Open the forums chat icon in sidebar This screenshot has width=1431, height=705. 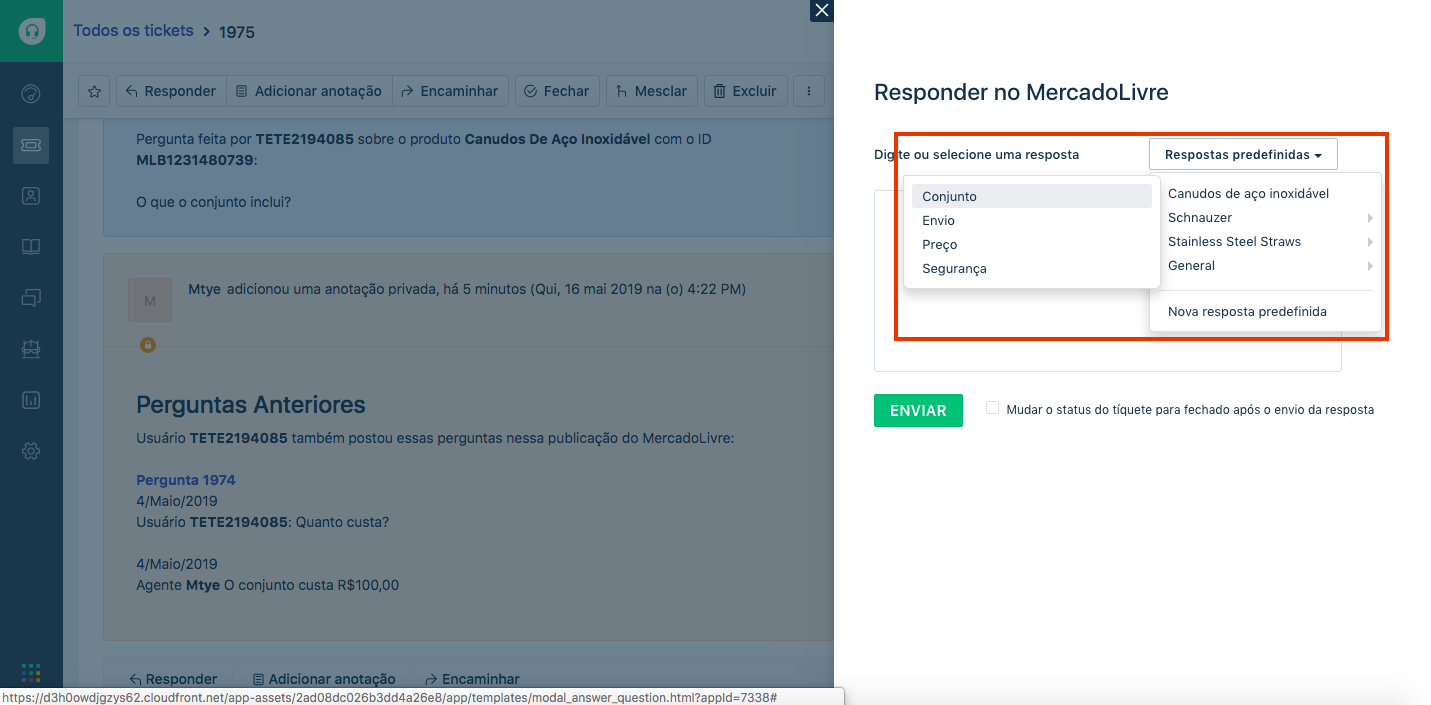(x=31, y=298)
